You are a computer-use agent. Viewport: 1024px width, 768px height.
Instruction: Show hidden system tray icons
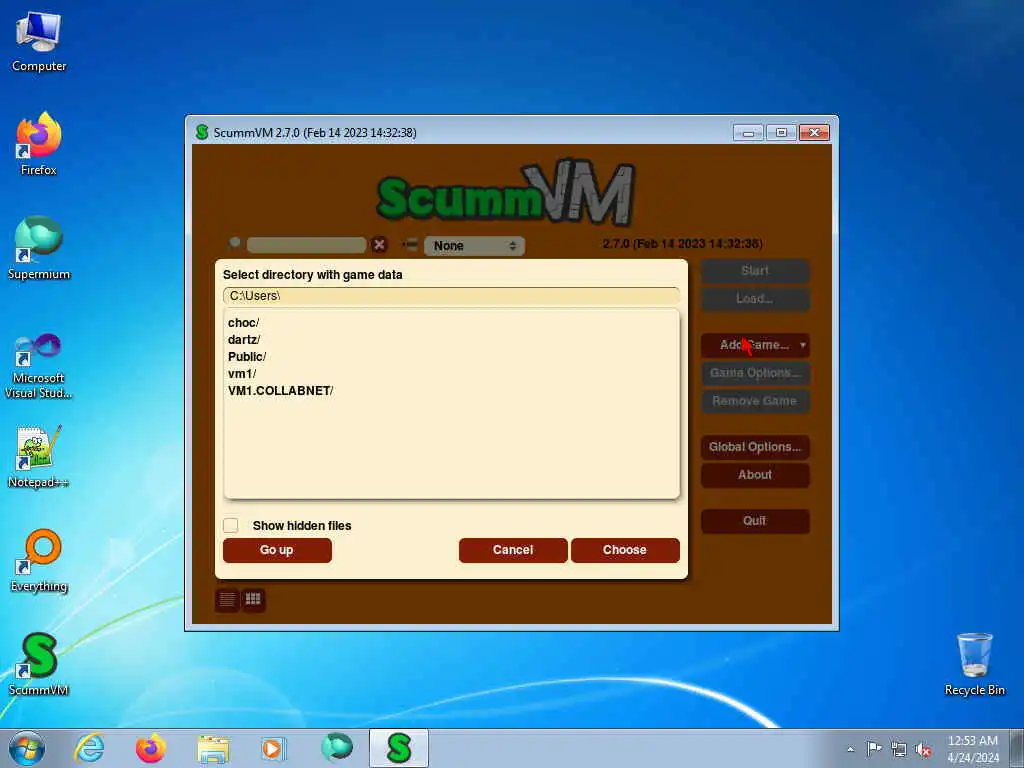click(x=850, y=750)
